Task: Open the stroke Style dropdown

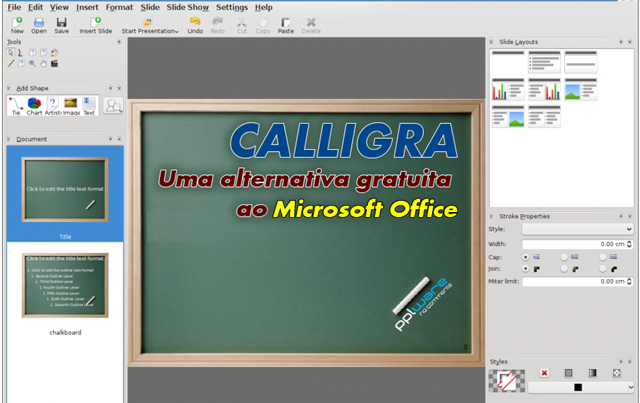Action: (x=578, y=229)
